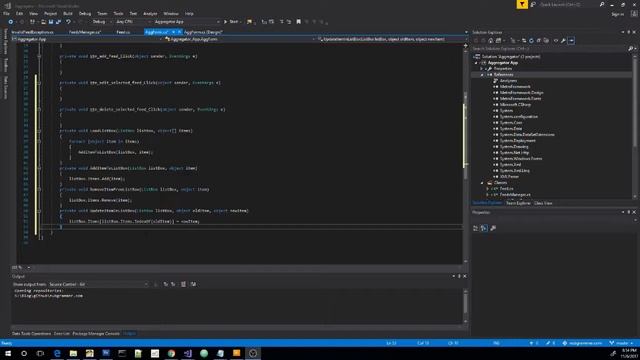Viewport: 640px width, 360px height.
Task: Click the Save toolbar icon
Action: coord(51,22)
